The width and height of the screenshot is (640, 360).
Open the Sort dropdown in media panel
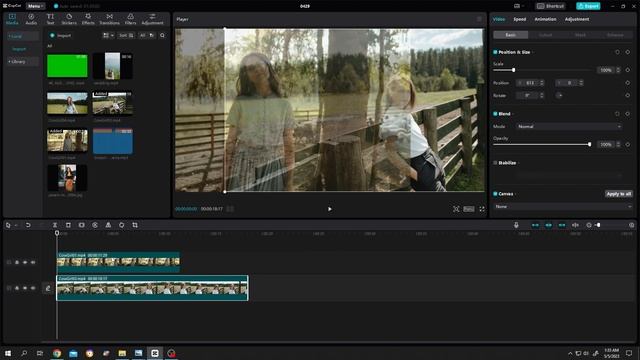click(x=126, y=36)
